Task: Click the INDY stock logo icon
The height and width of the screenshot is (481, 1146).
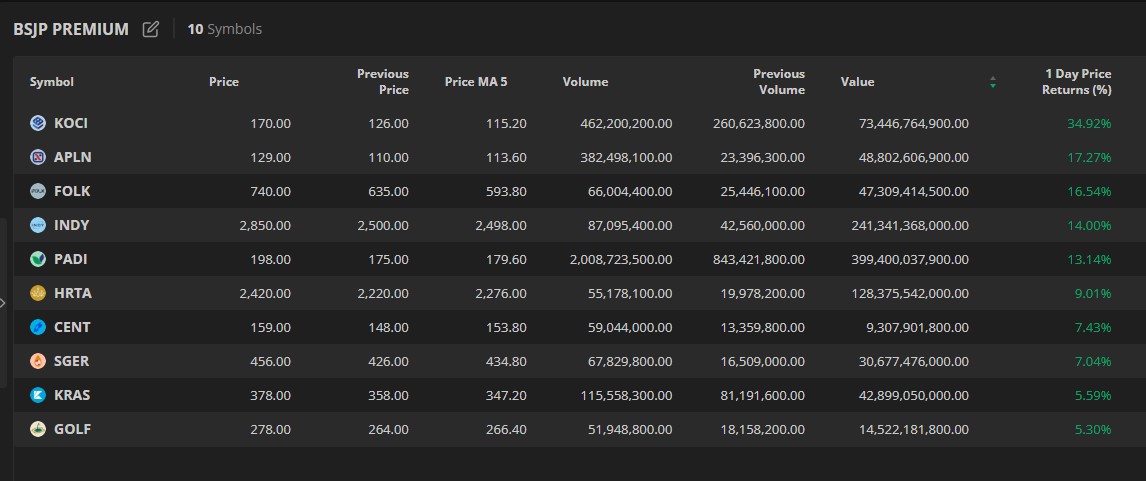Action: [38, 225]
